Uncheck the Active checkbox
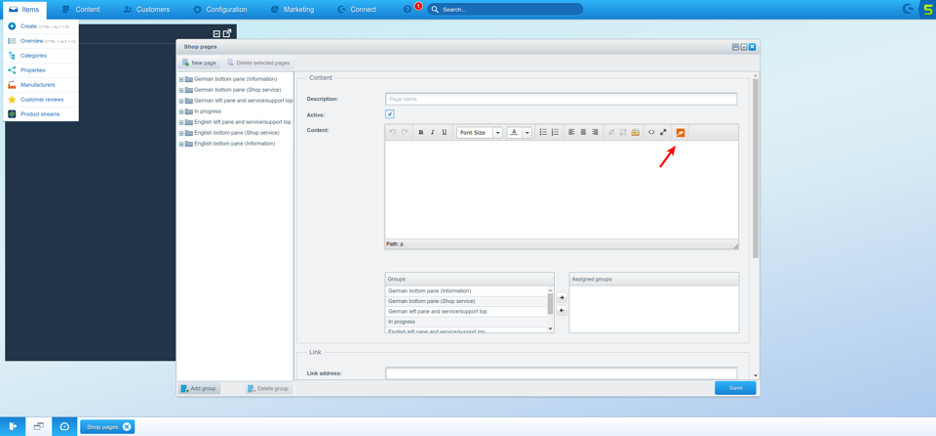 [x=390, y=114]
